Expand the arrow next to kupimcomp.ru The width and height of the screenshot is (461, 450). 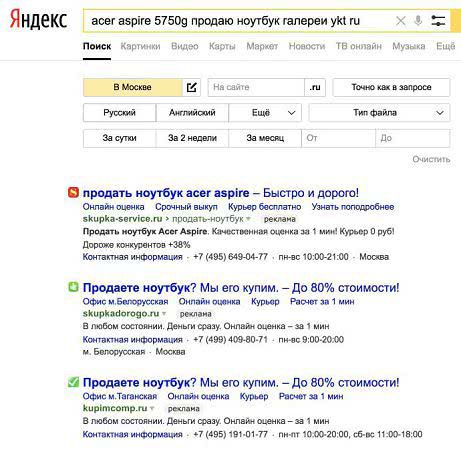[152, 408]
